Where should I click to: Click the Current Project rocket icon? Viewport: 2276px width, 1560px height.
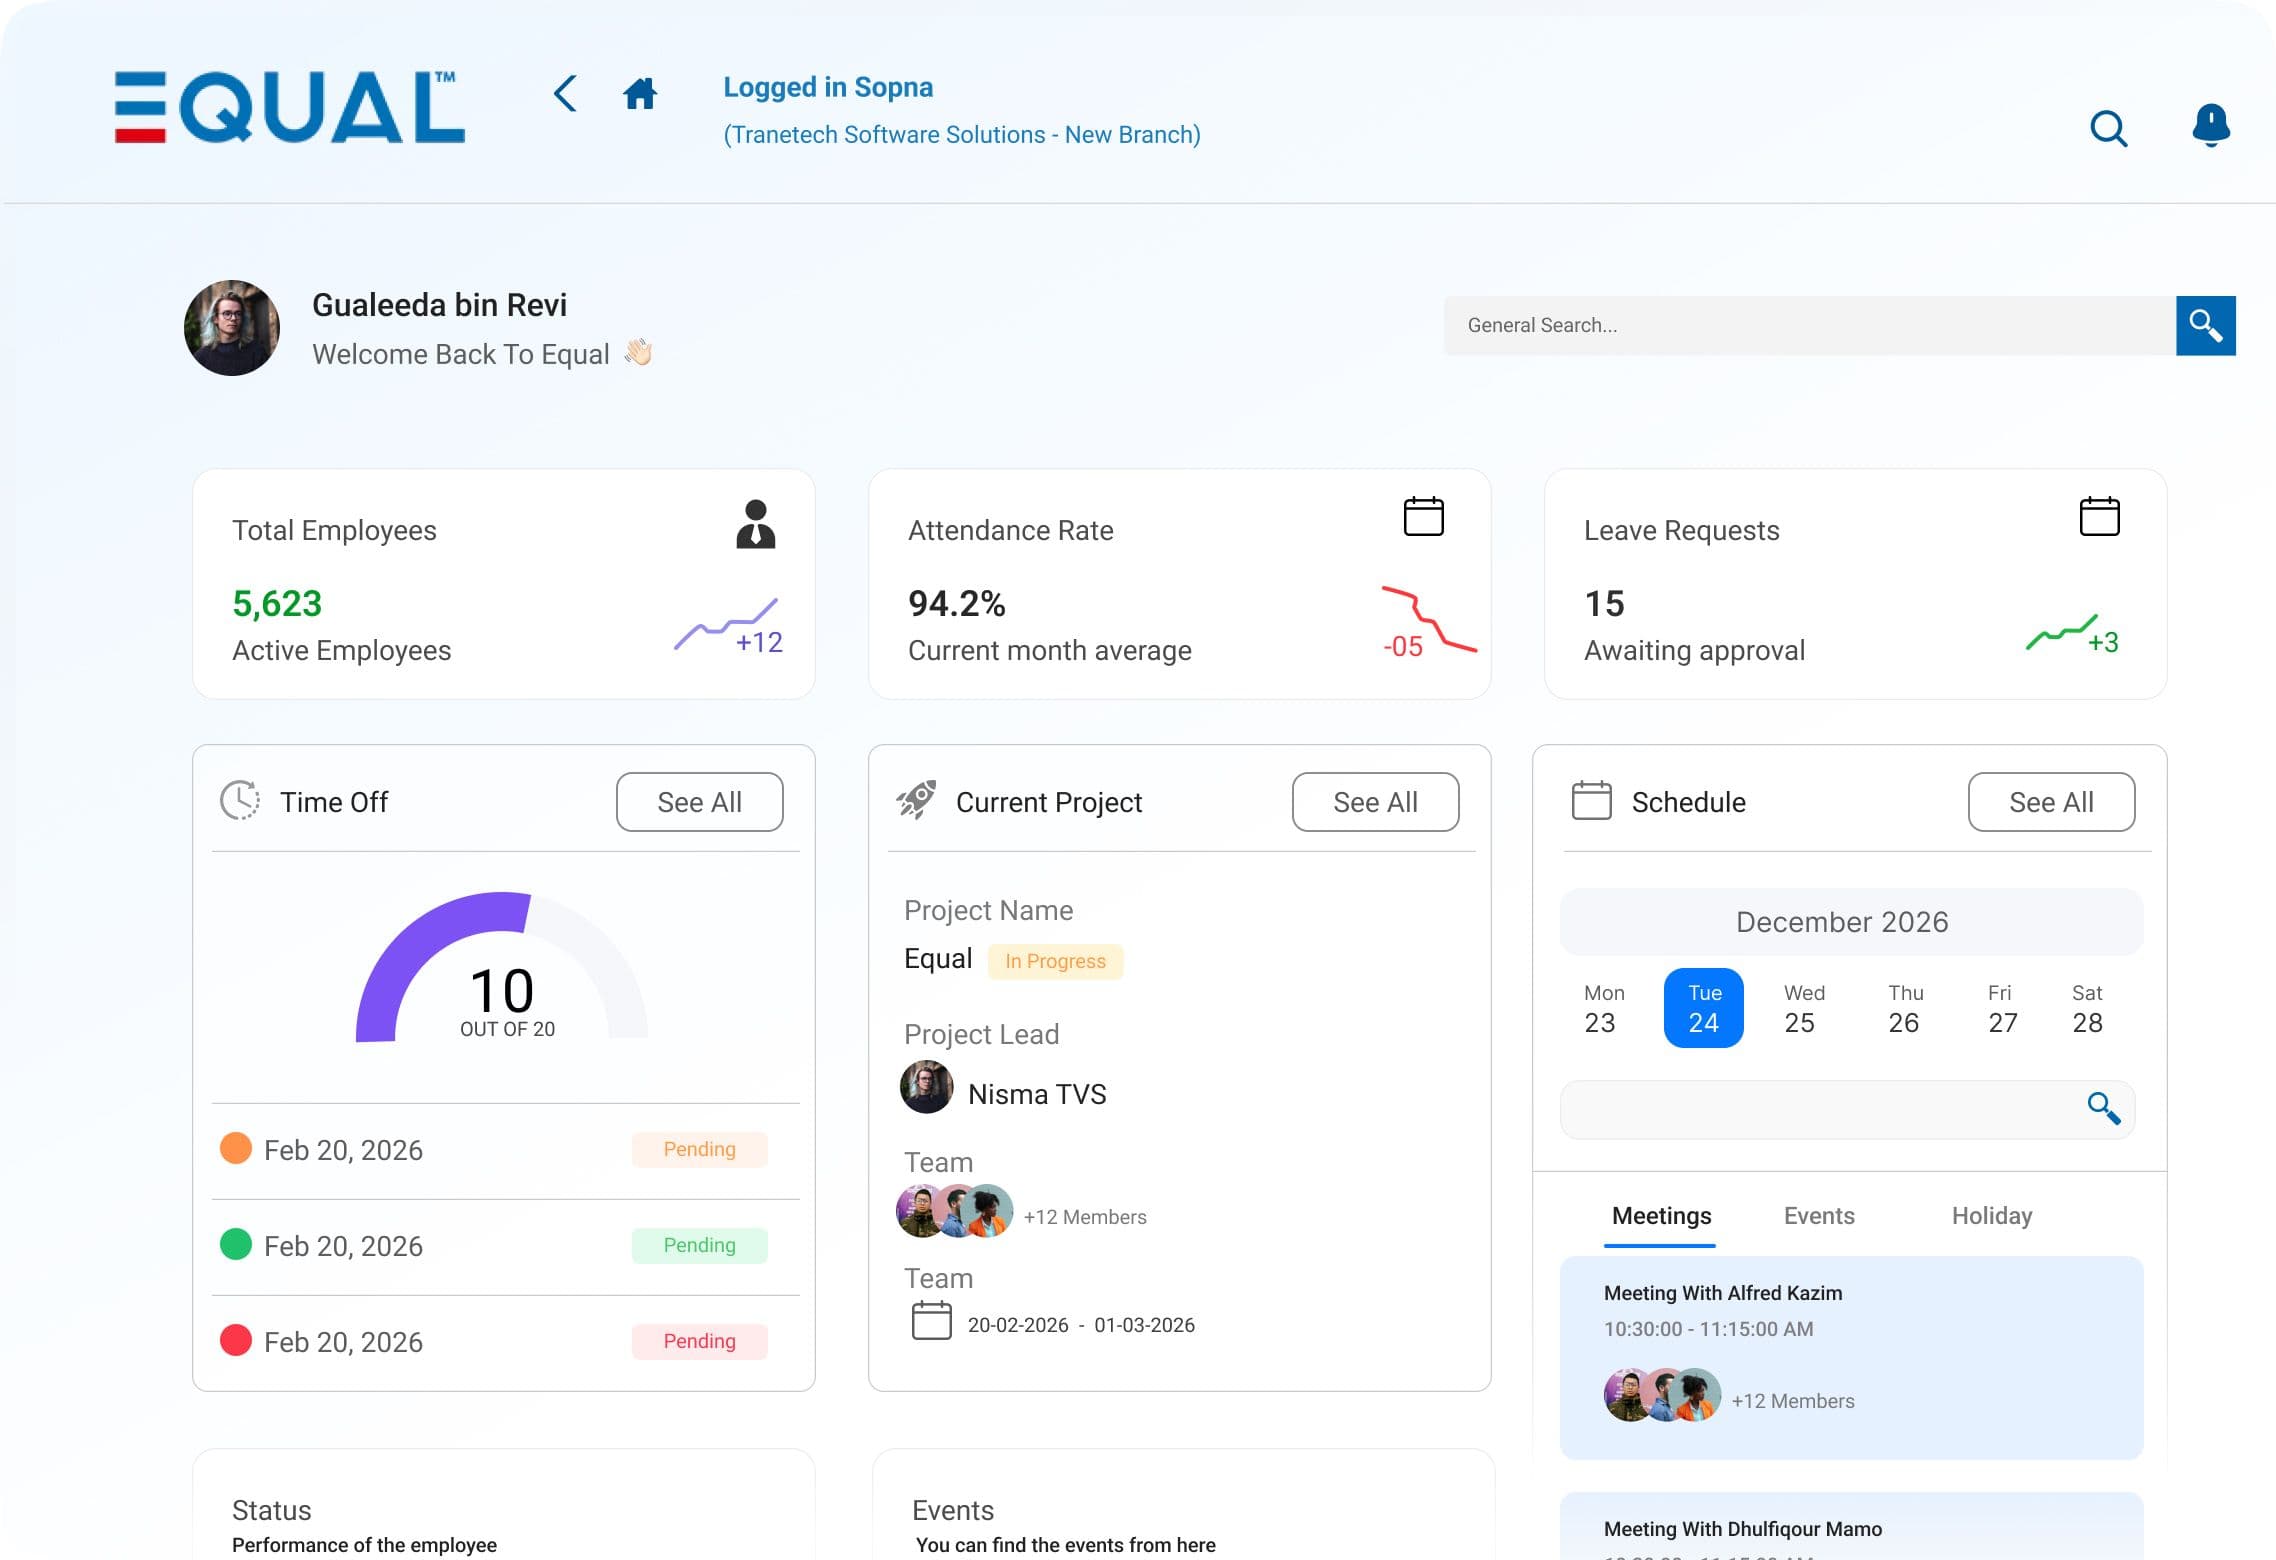tap(916, 800)
